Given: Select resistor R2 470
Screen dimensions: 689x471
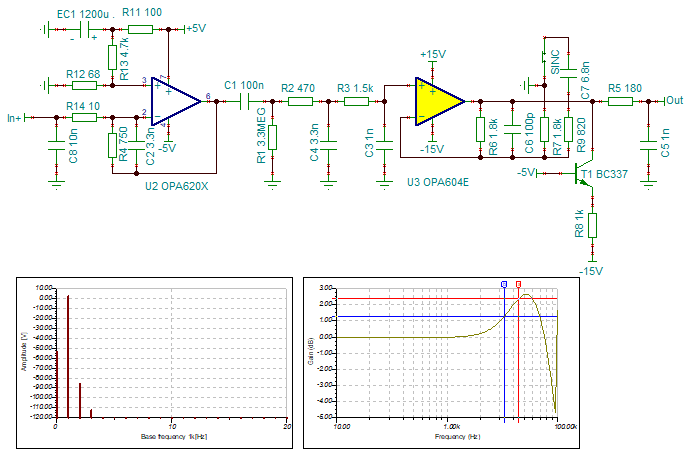Looking at the screenshot, I should coord(300,101).
